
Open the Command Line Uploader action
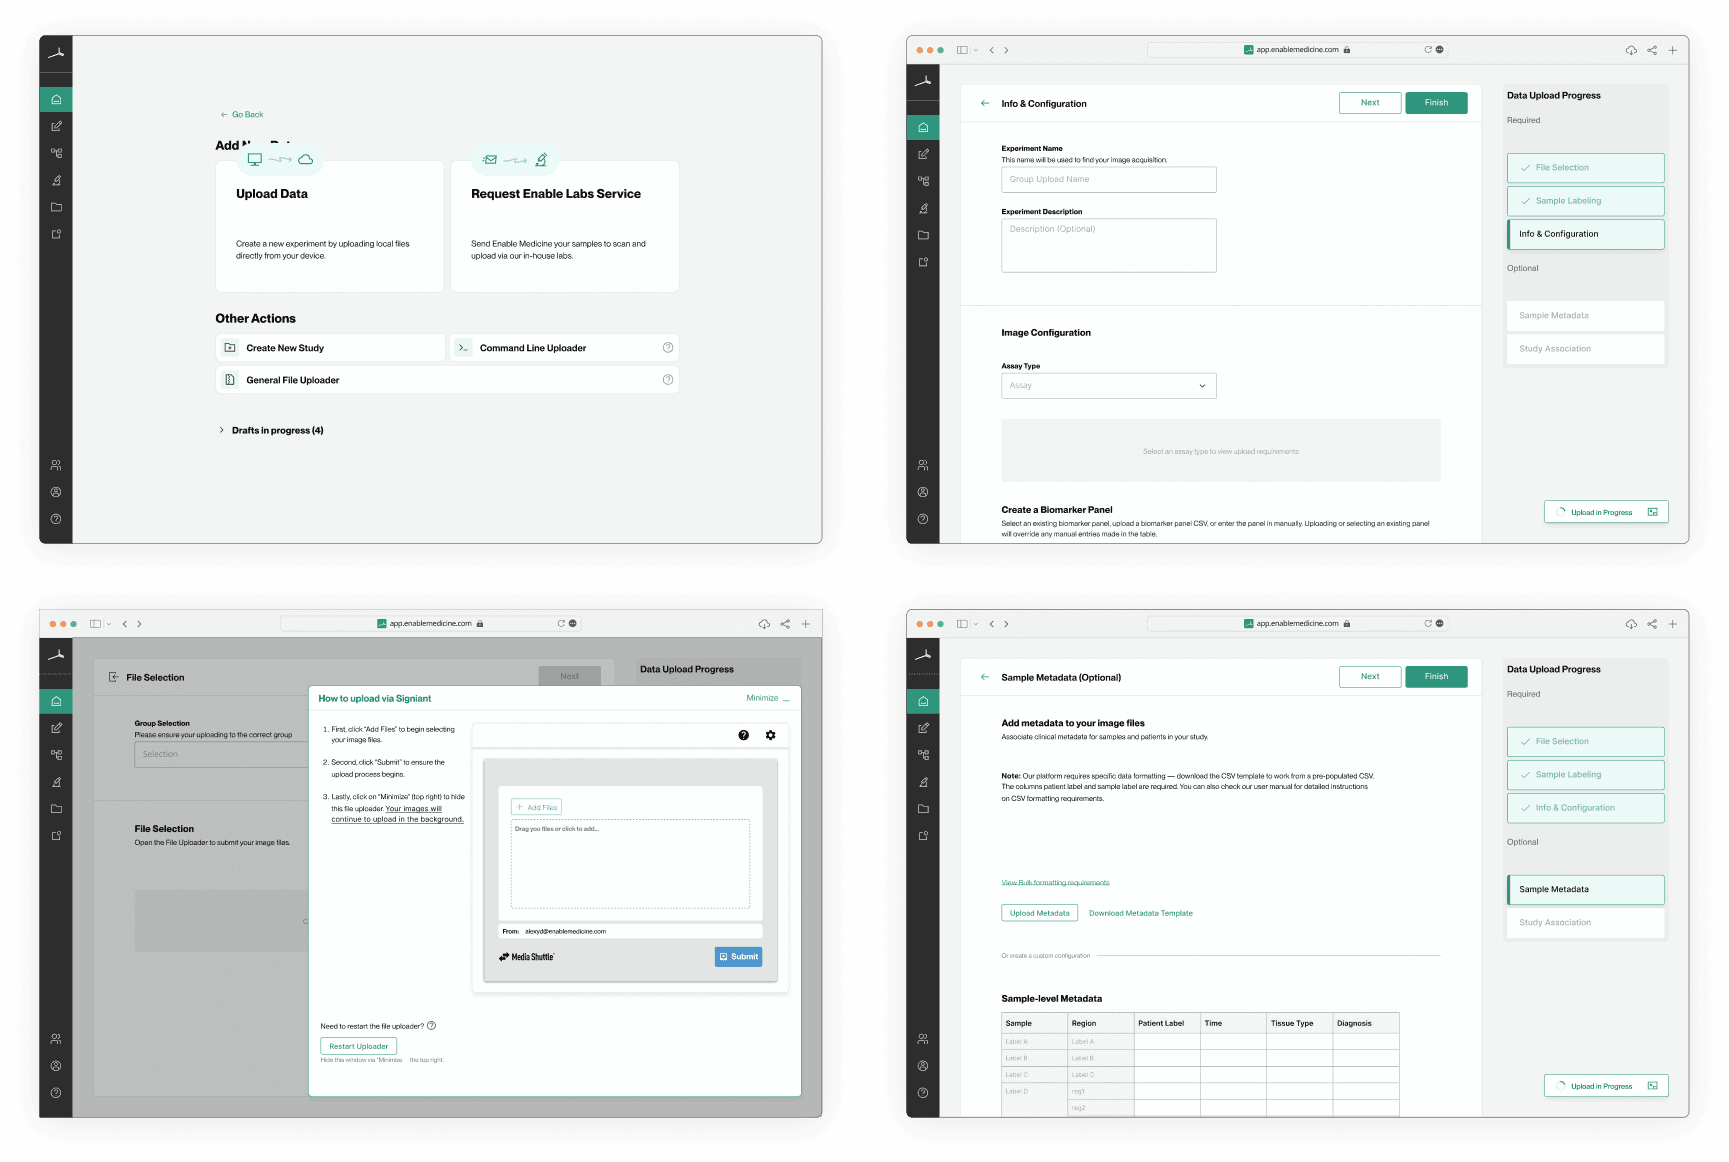(x=565, y=348)
